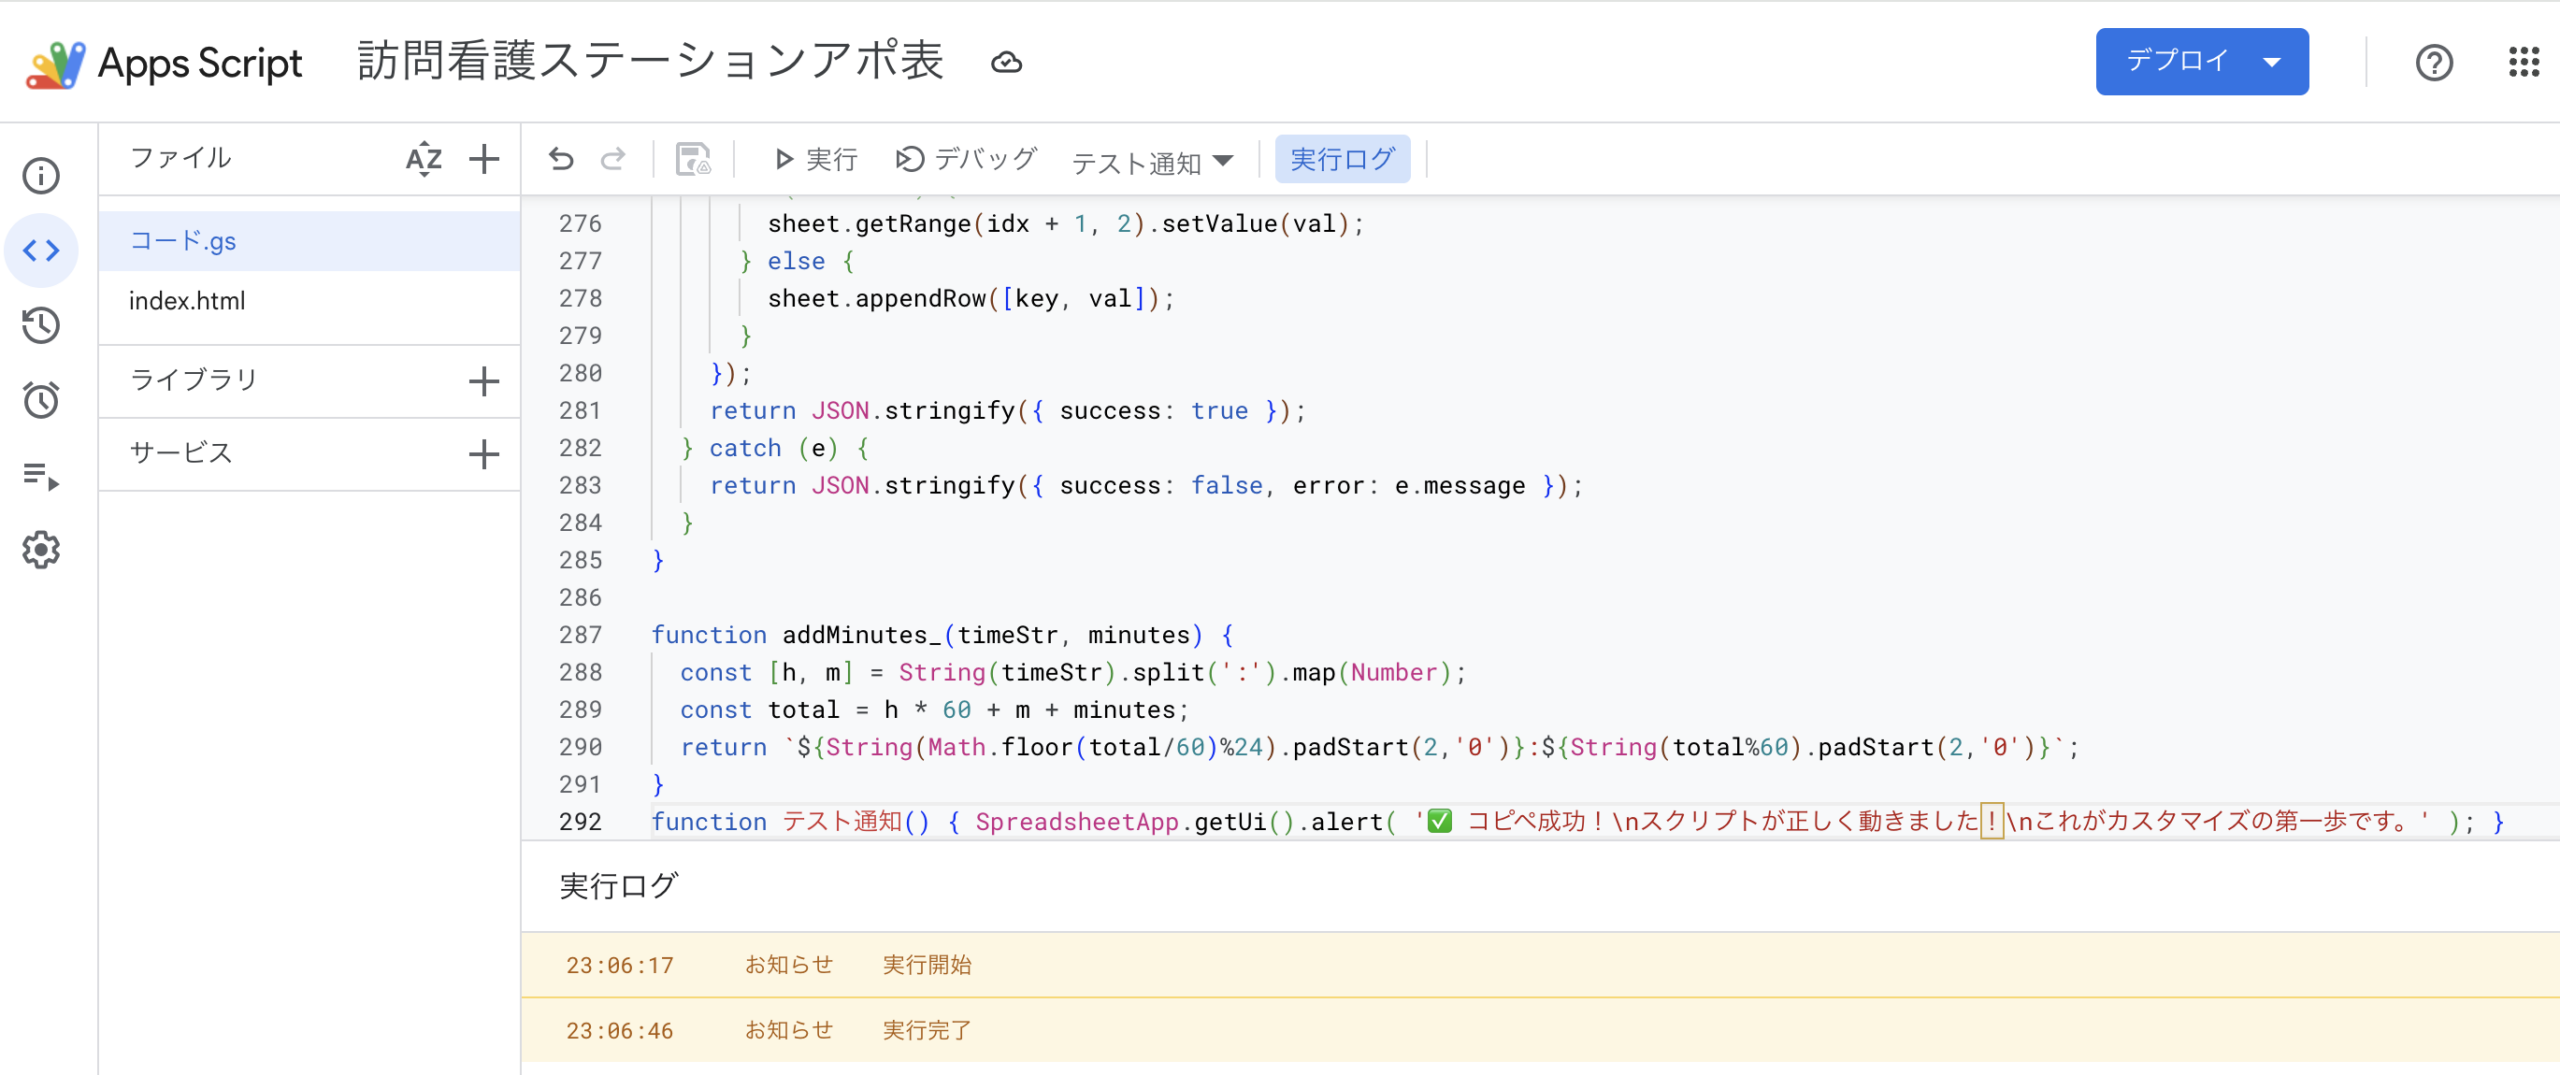Image resolution: width=2560 pixels, height=1075 pixels.
Task: Click the sheet.appendRow code line
Action: (x=971, y=299)
